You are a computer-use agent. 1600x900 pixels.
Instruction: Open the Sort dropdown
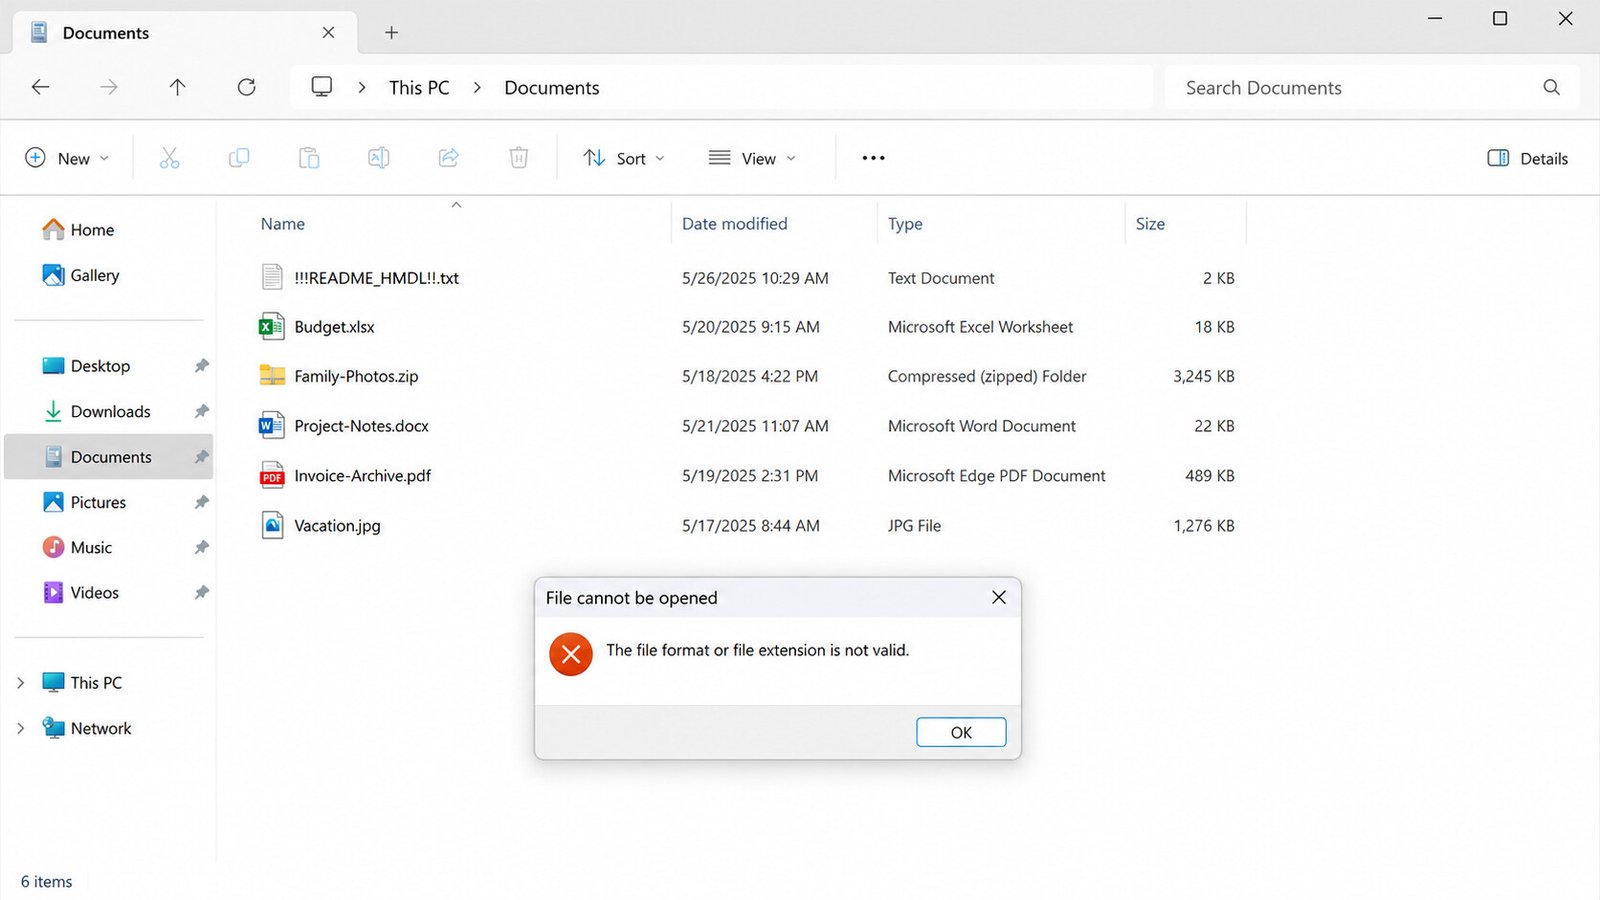(x=624, y=158)
